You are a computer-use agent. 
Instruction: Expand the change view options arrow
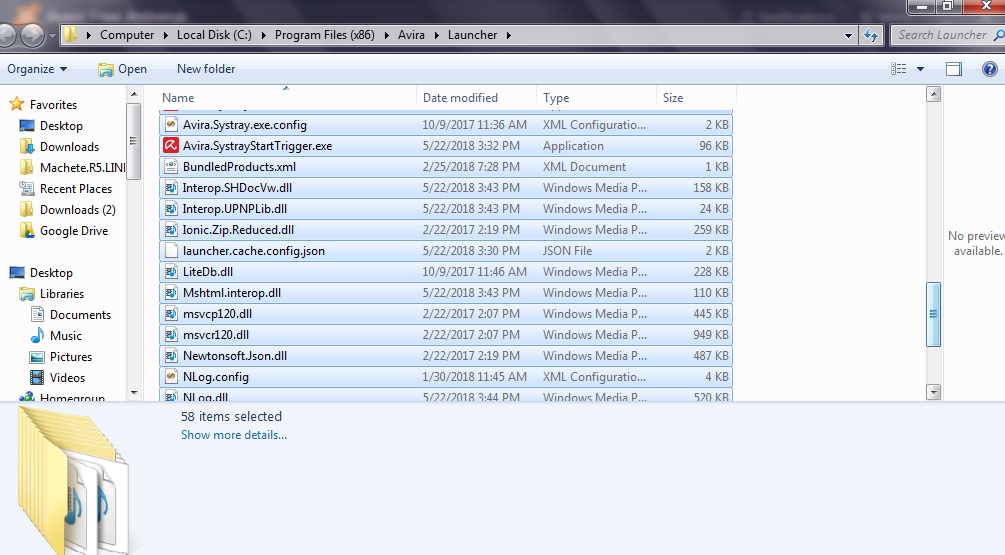click(920, 69)
